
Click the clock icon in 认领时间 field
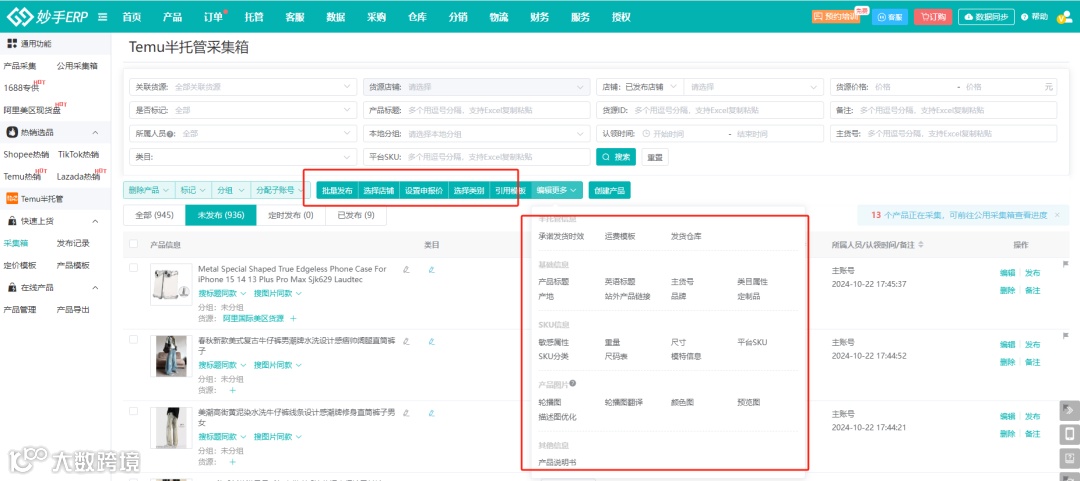(x=646, y=134)
